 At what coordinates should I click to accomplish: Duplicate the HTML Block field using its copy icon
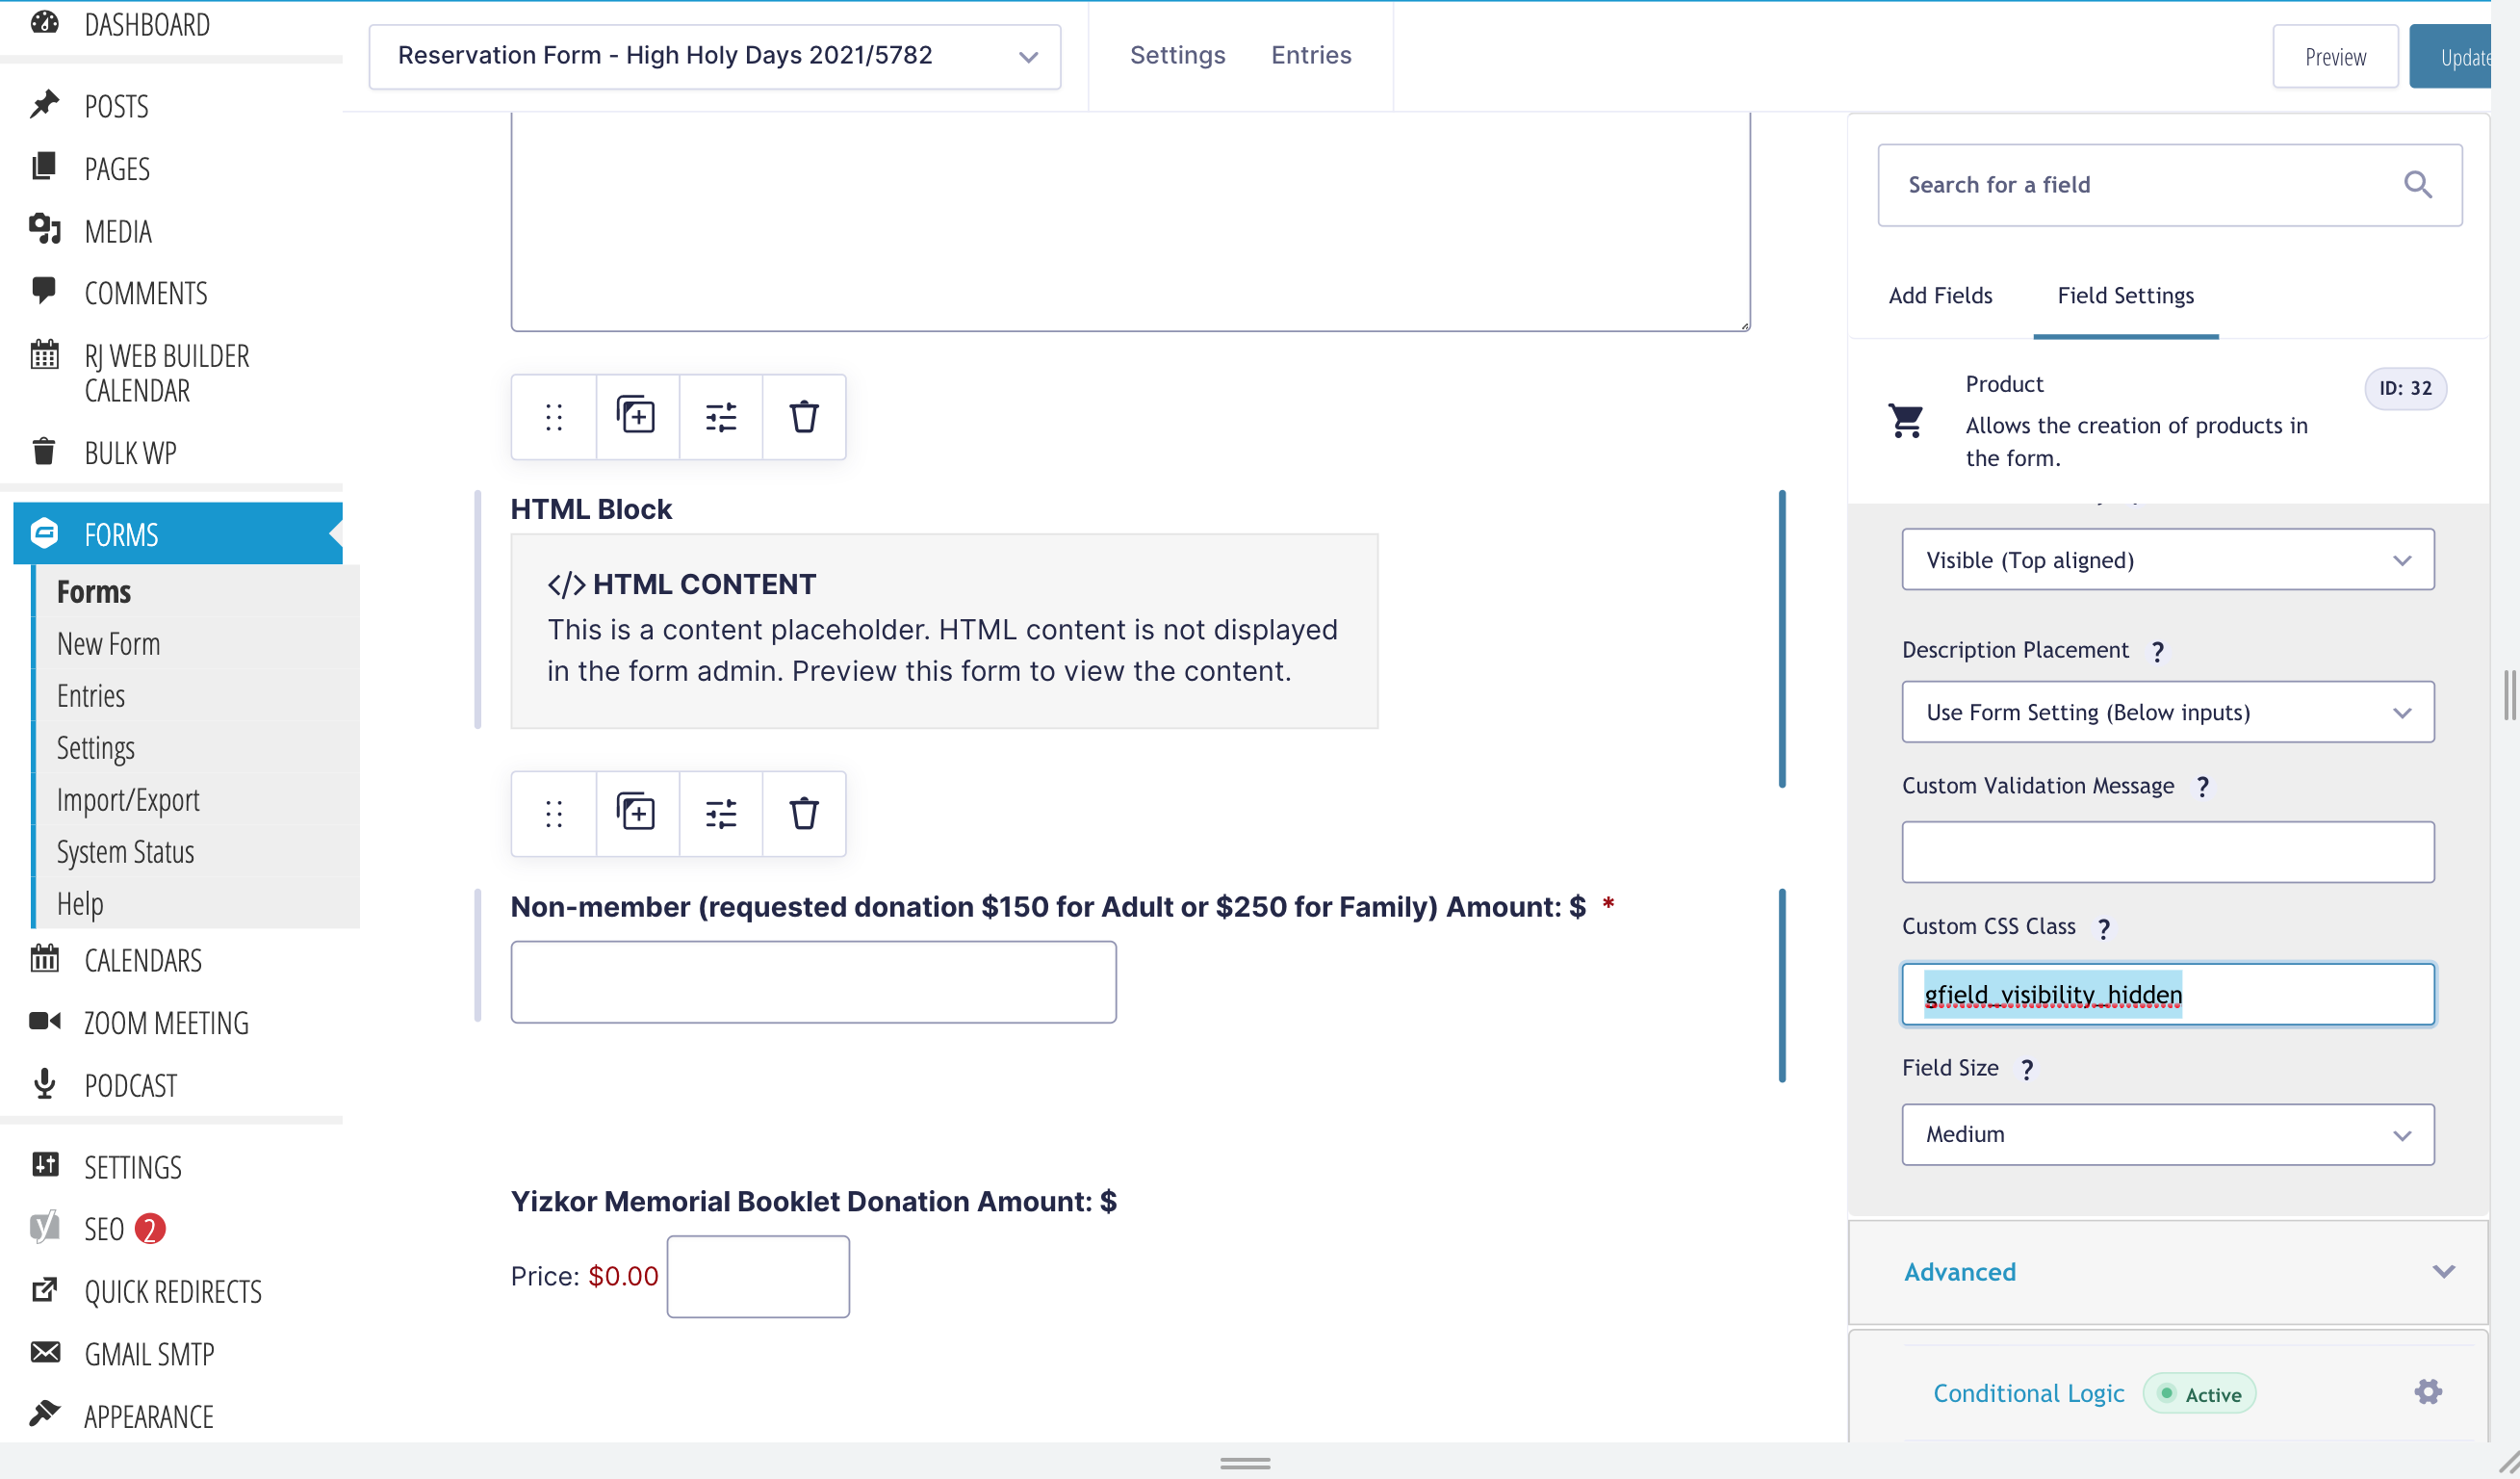pos(636,417)
